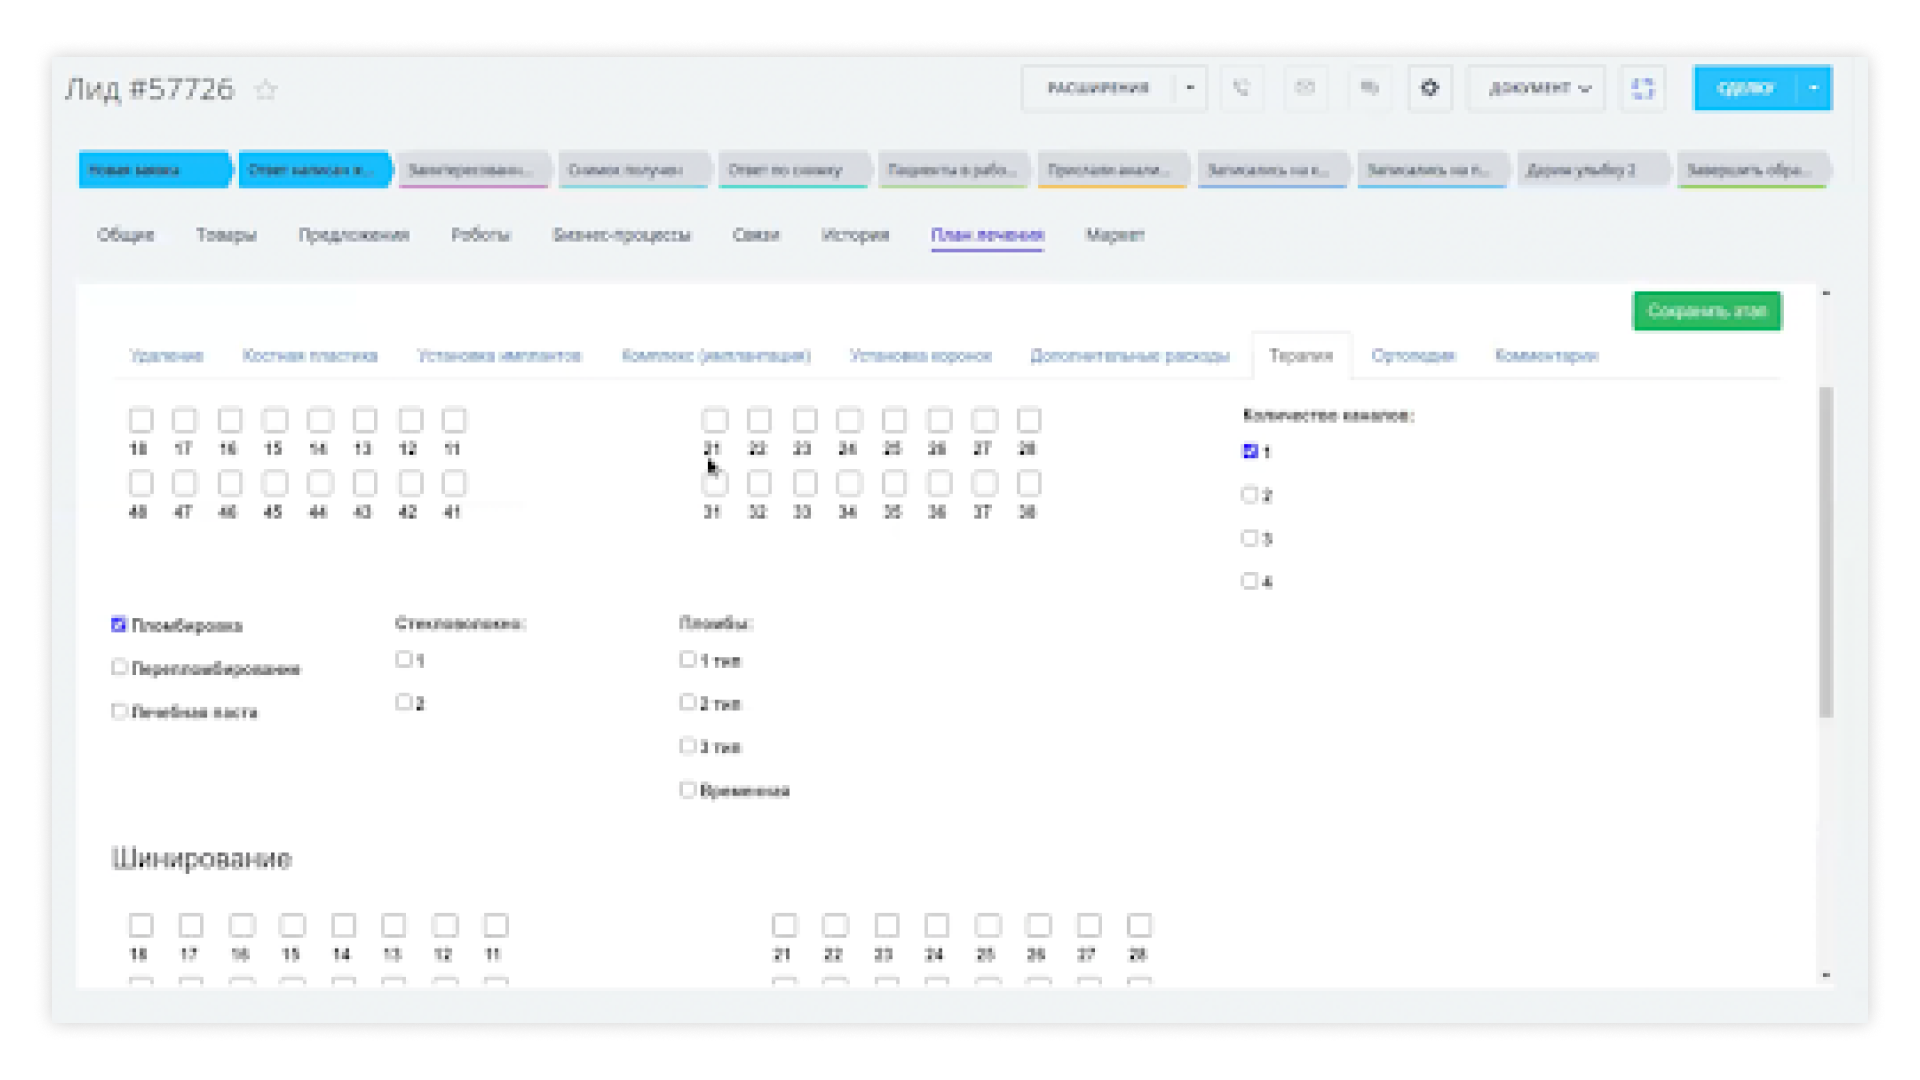Check tooth 21 in therapy chart
1920x1080 pixels.
[714, 421]
